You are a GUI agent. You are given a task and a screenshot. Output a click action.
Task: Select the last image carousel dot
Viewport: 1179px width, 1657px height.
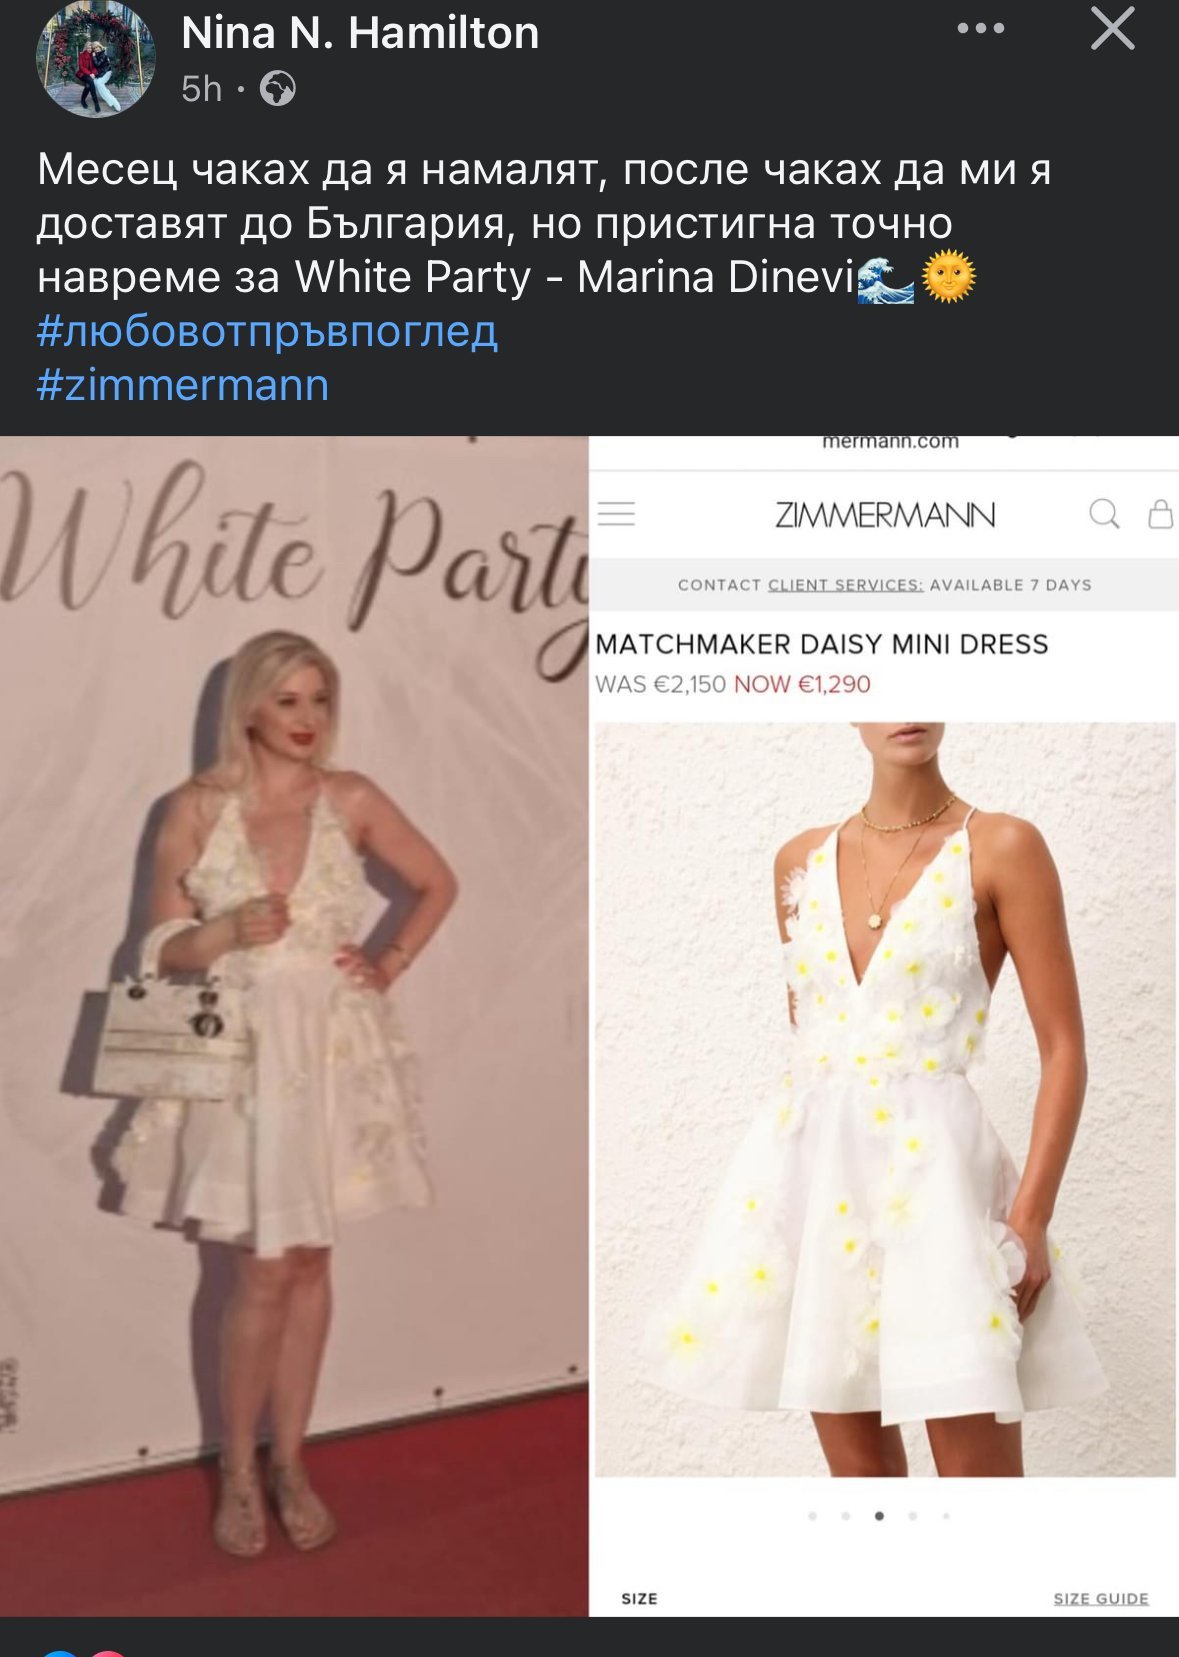coord(946,1516)
